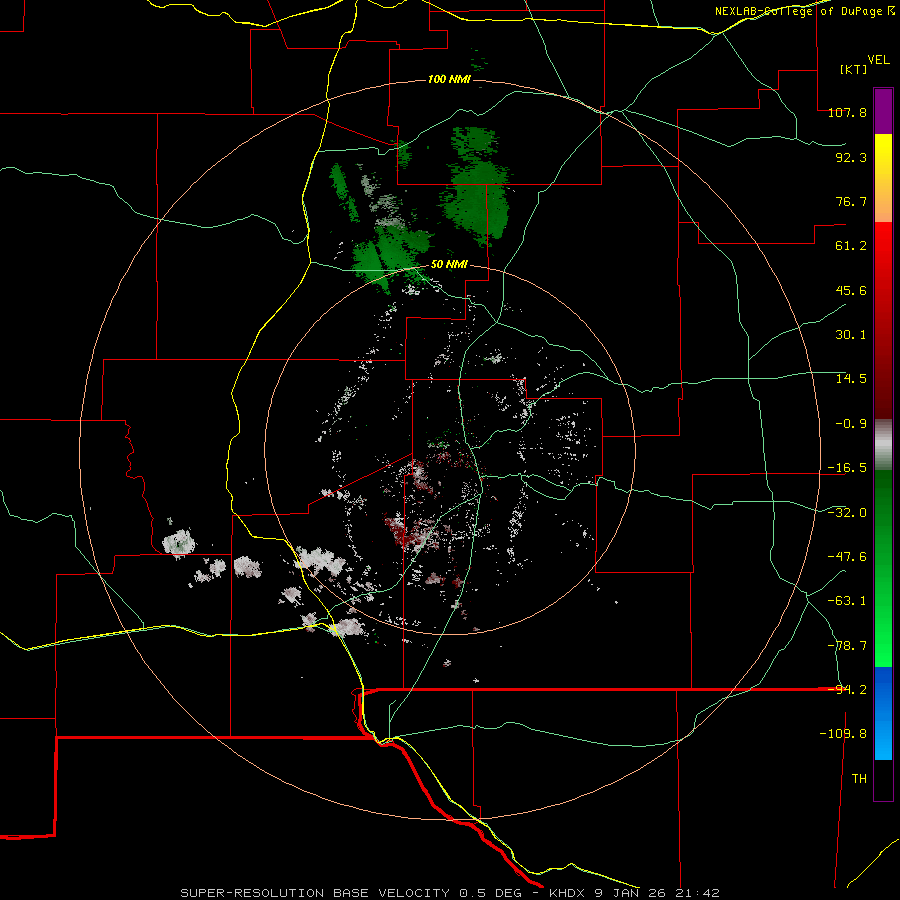
Task: Click the -63.1 velocity scale value
Action: point(847,601)
